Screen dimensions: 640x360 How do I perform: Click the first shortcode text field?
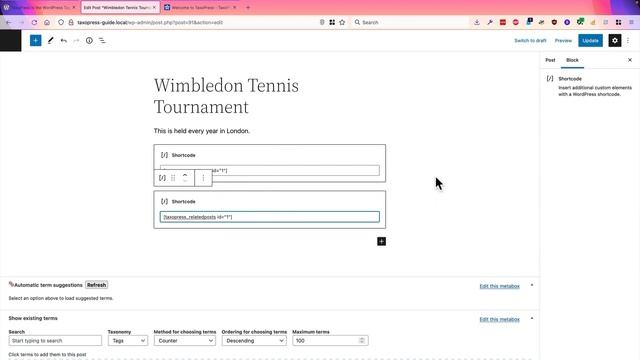pyautogui.click(x=270, y=170)
